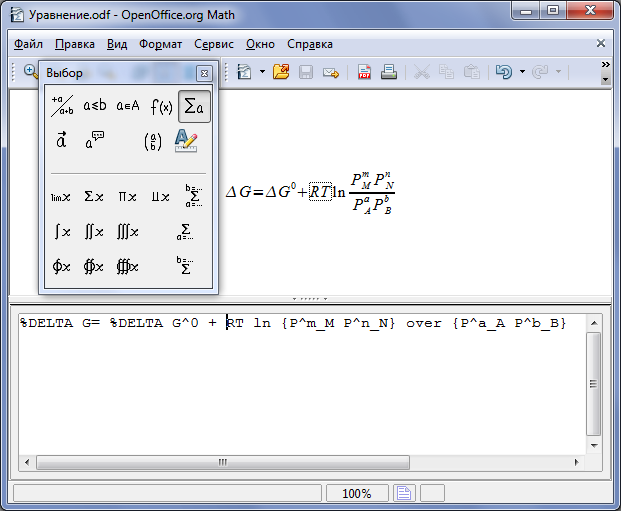The image size is (621, 511).
Task: Expand the toolbar overflow chevron
Action: [x=605, y=65]
